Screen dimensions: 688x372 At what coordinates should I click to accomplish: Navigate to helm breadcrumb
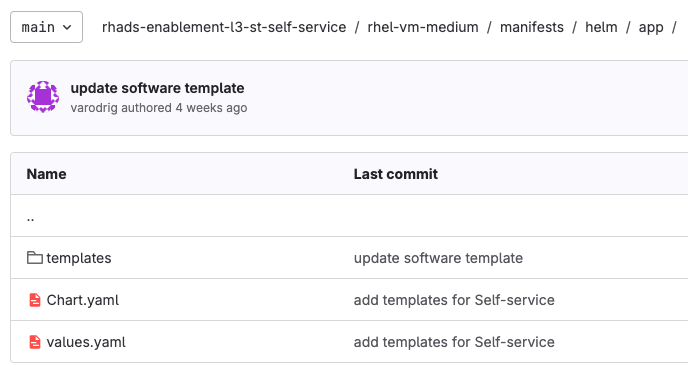601,27
